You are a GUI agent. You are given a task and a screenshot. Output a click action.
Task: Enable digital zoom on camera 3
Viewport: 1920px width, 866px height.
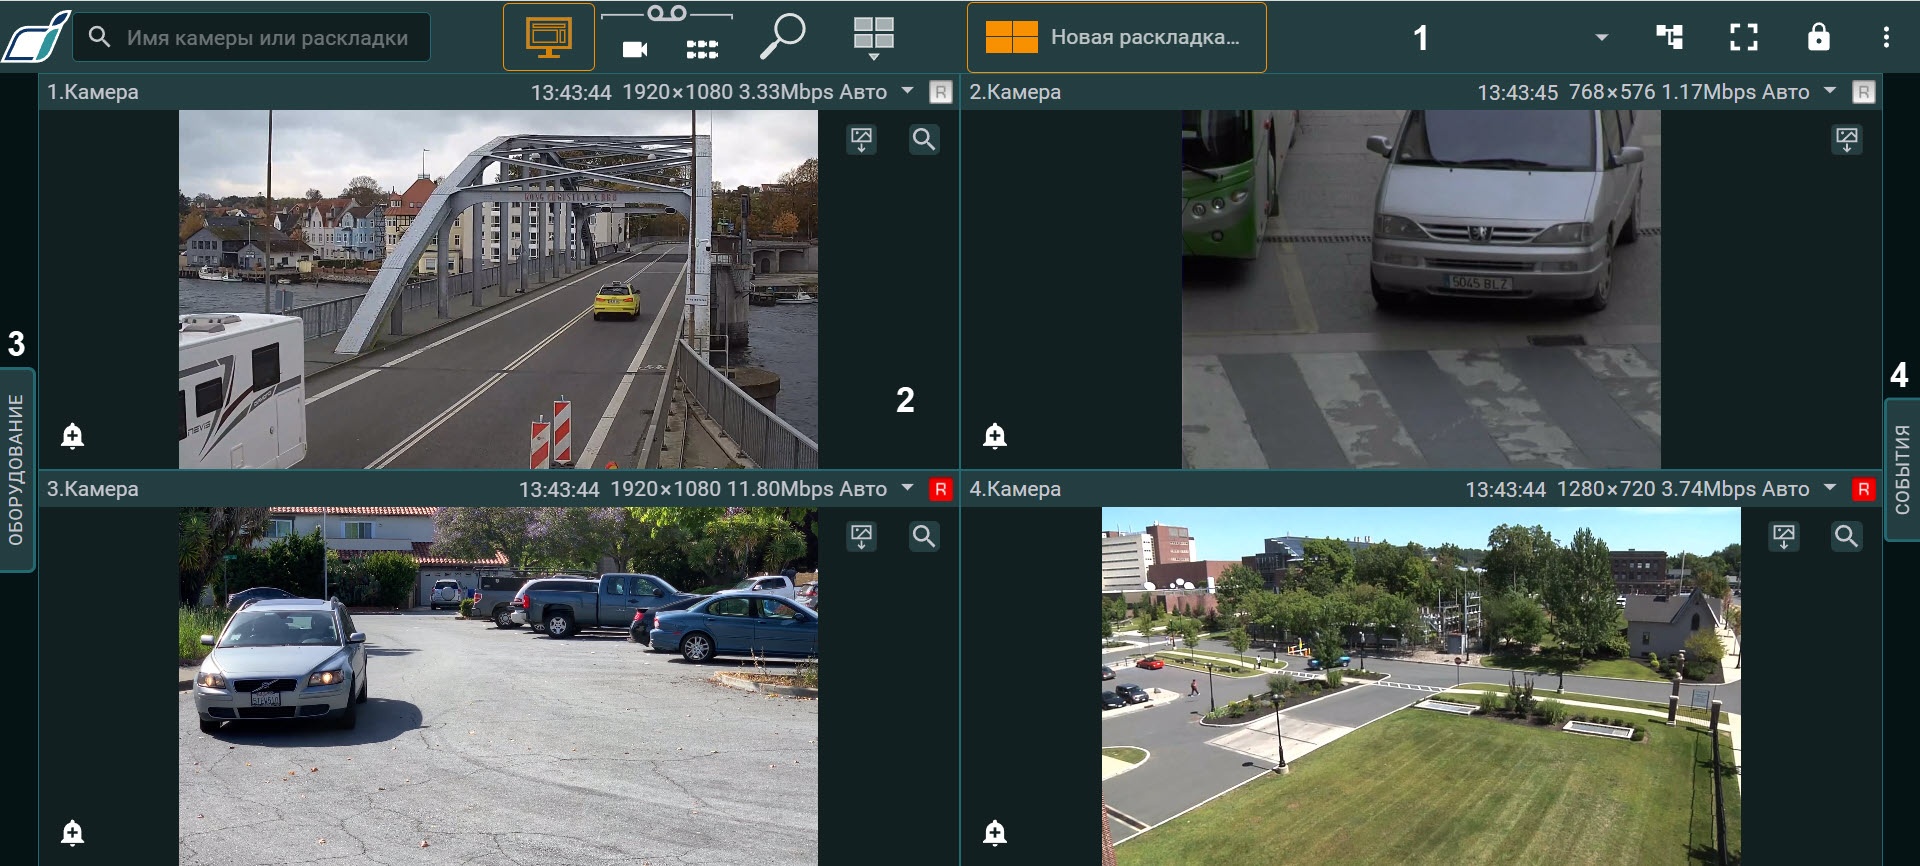click(923, 536)
